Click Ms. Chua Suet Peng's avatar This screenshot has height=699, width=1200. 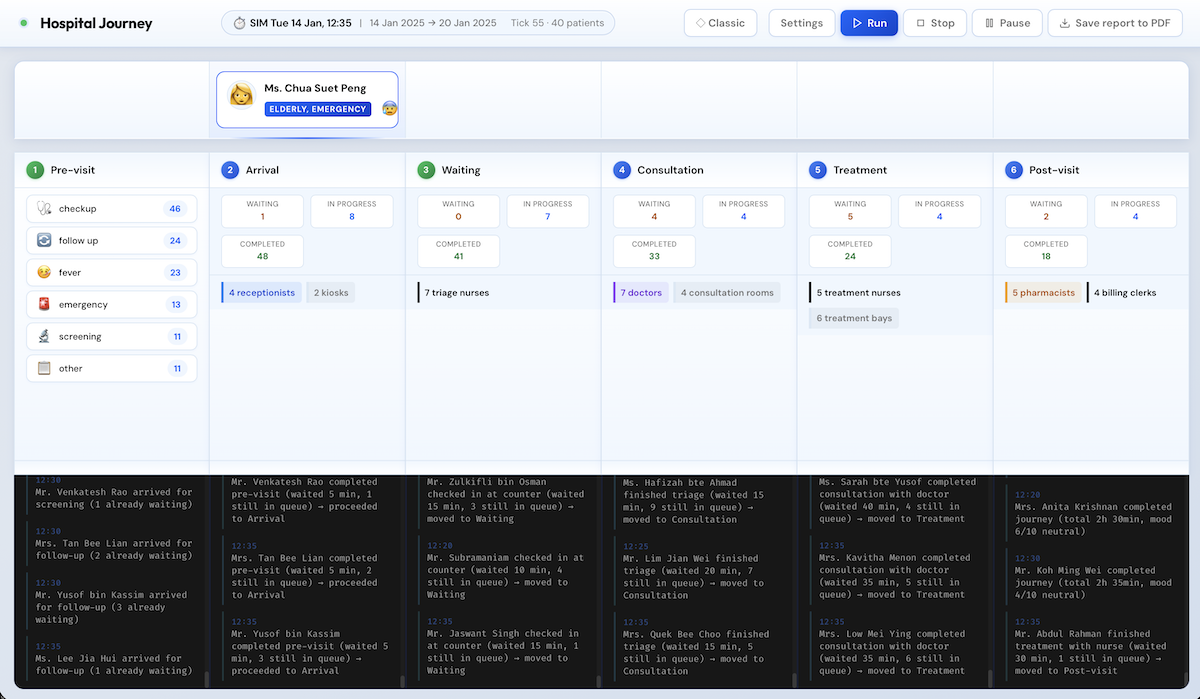(x=241, y=95)
